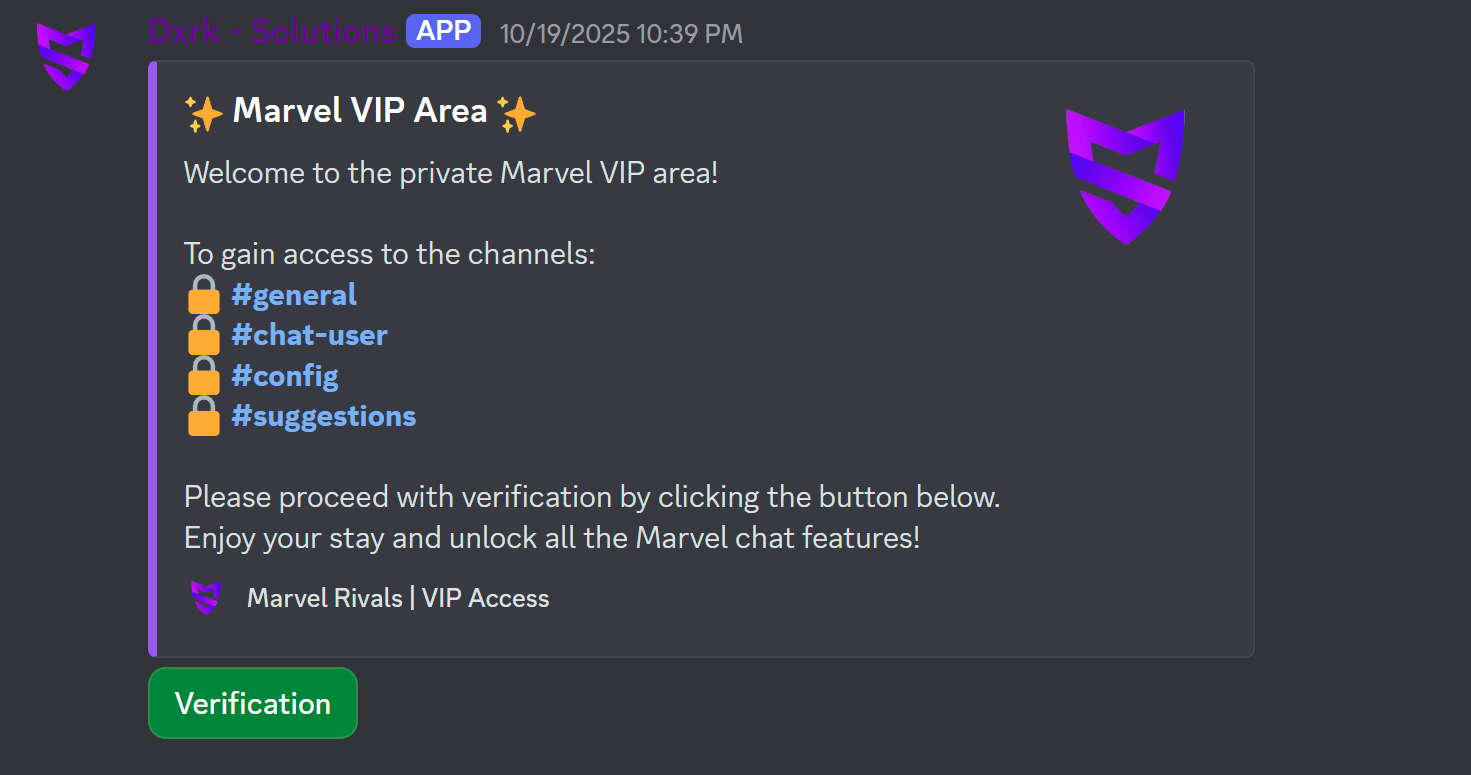Open the #general channel link
1471x775 pixels.
pyautogui.click(x=294, y=295)
